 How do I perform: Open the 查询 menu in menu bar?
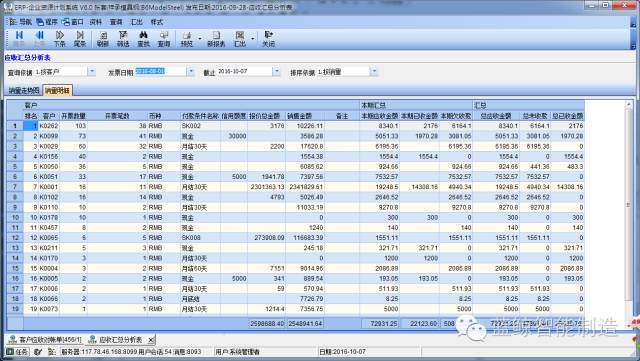click(116, 22)
